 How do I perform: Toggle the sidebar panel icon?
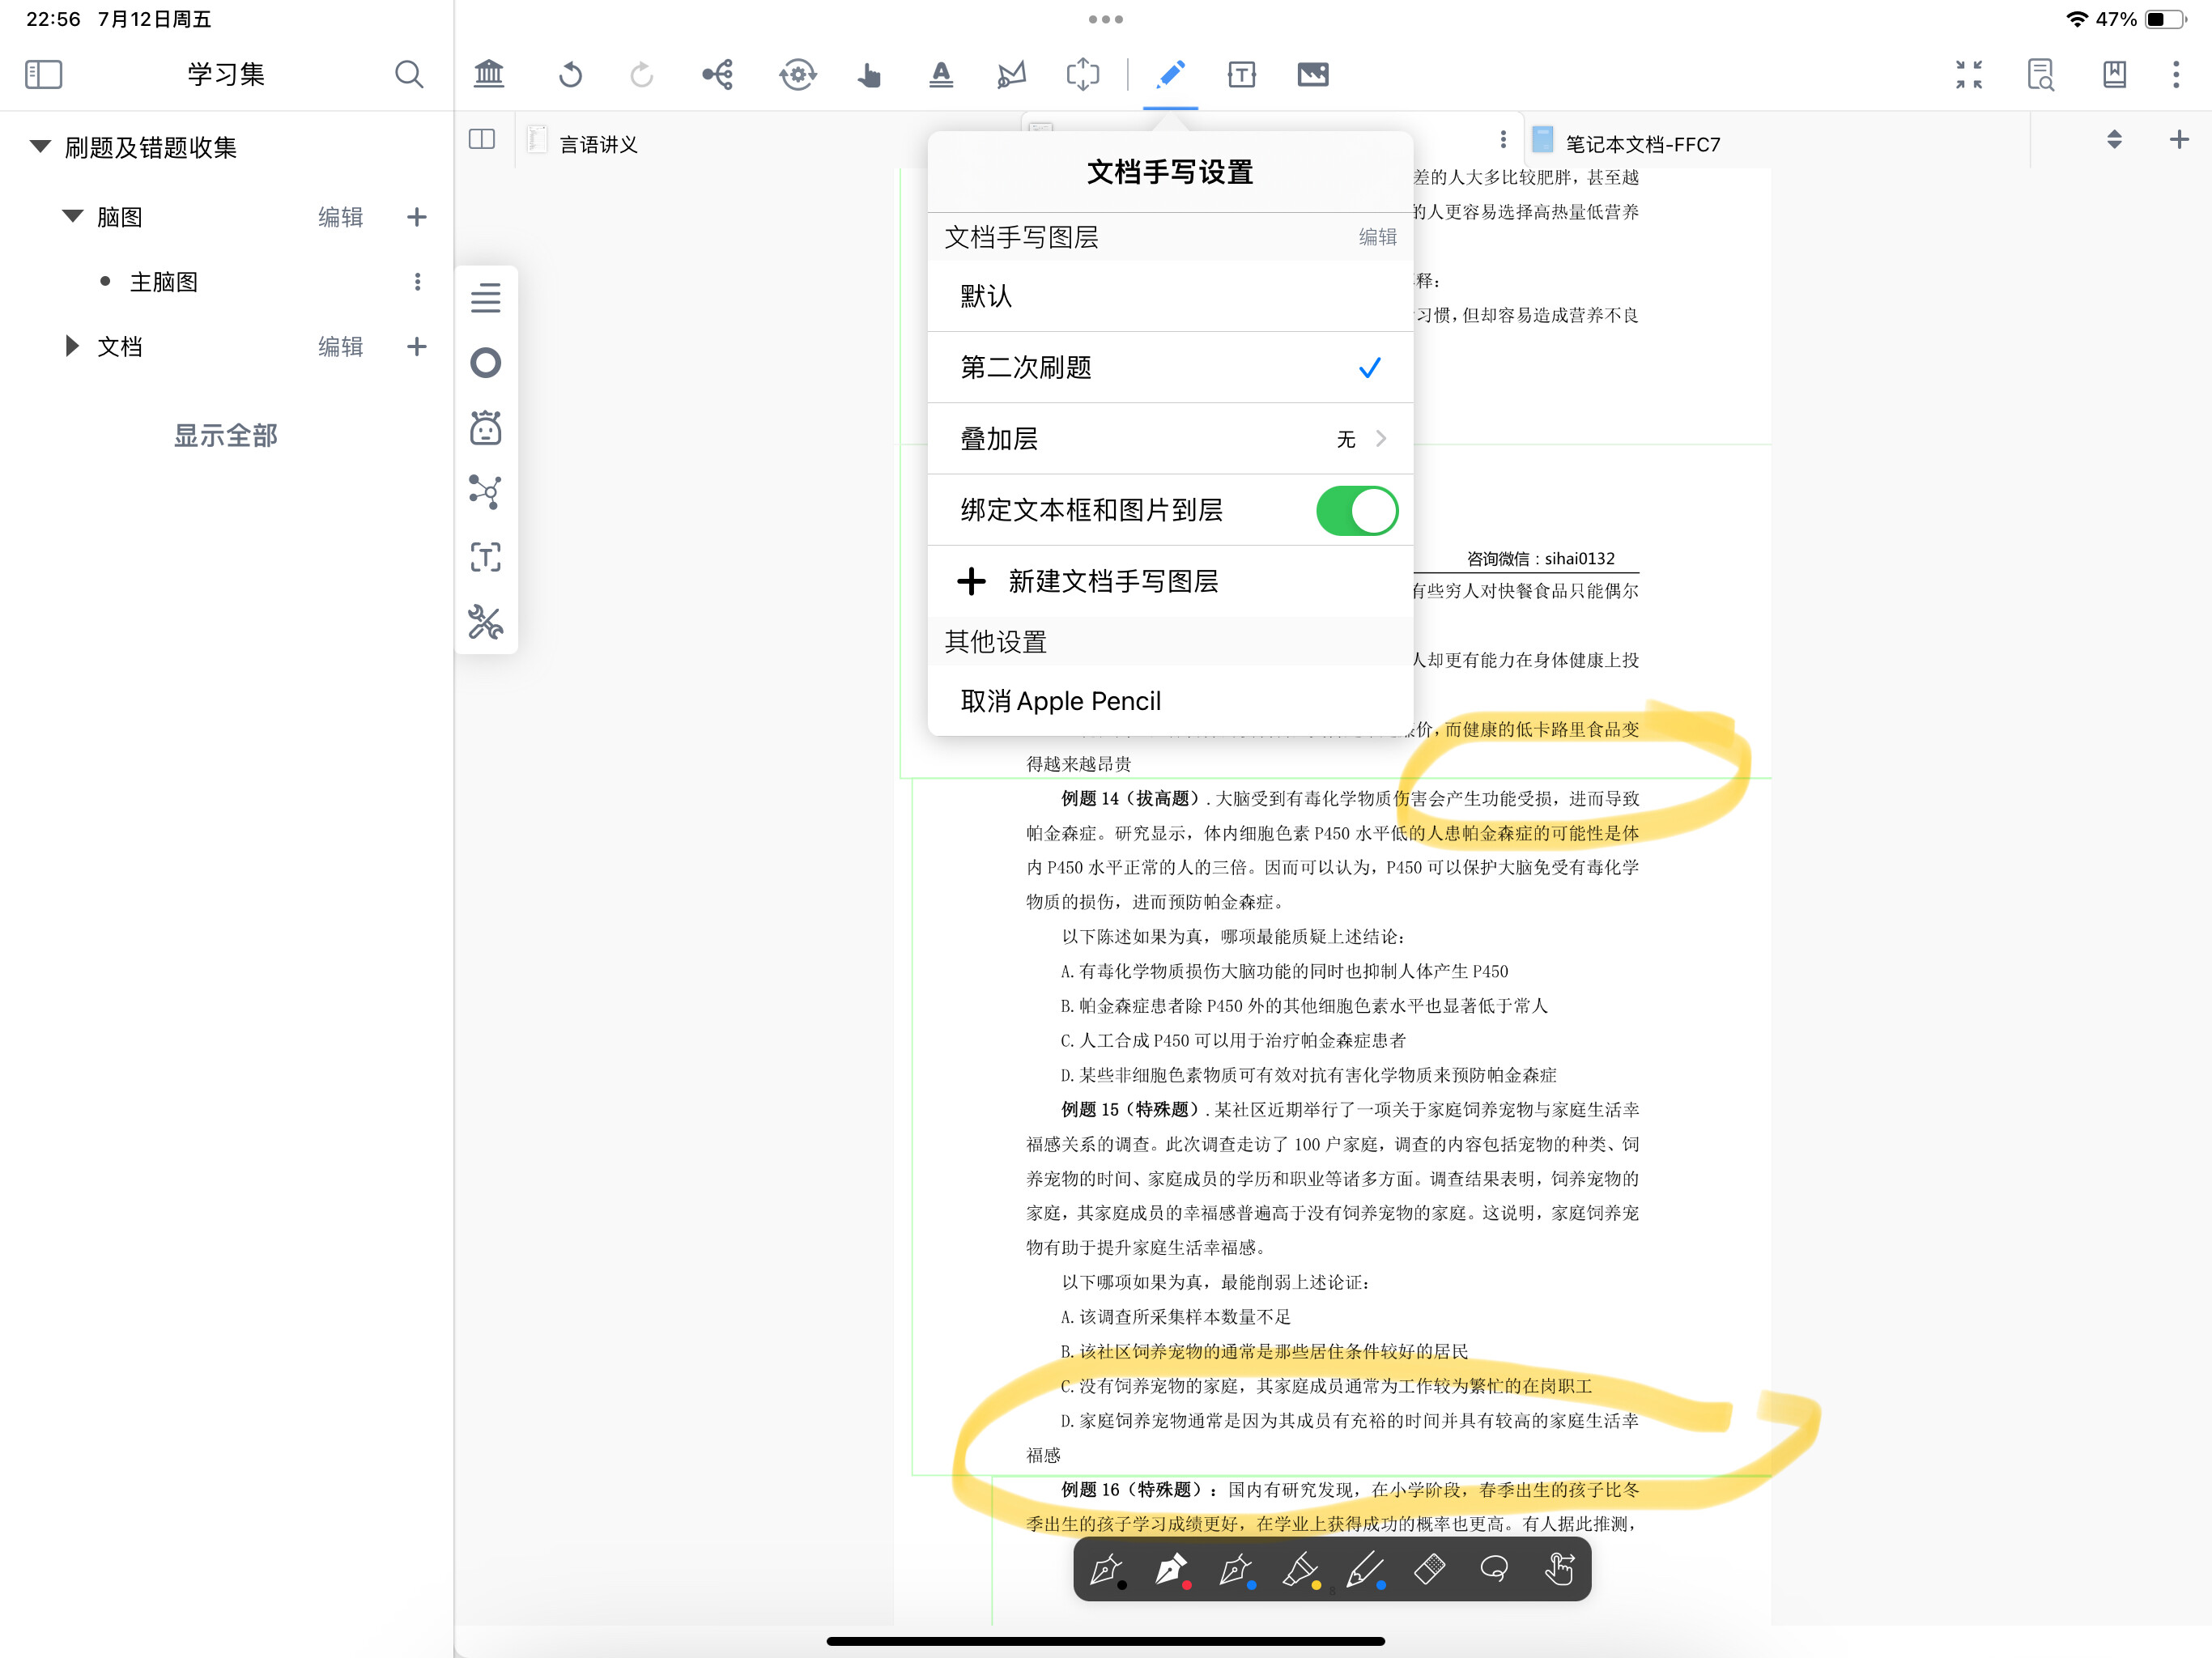point(43,74)
